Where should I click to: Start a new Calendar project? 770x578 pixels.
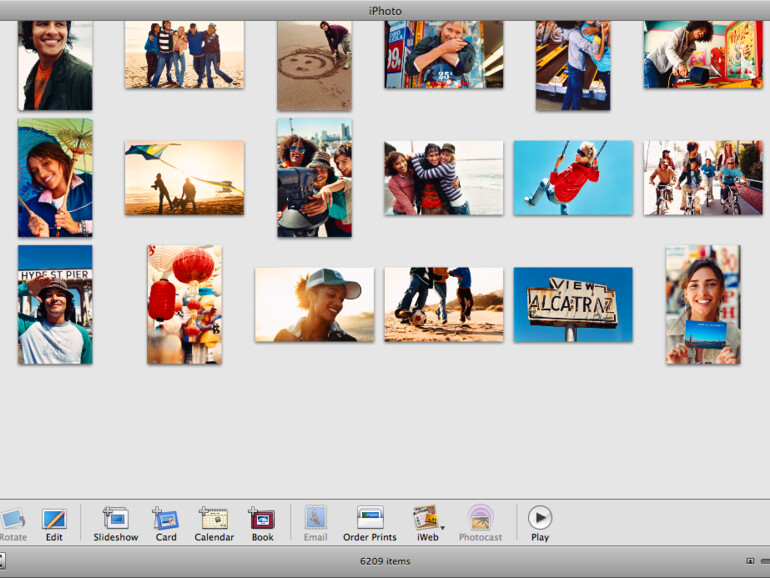tap(213, 518)
